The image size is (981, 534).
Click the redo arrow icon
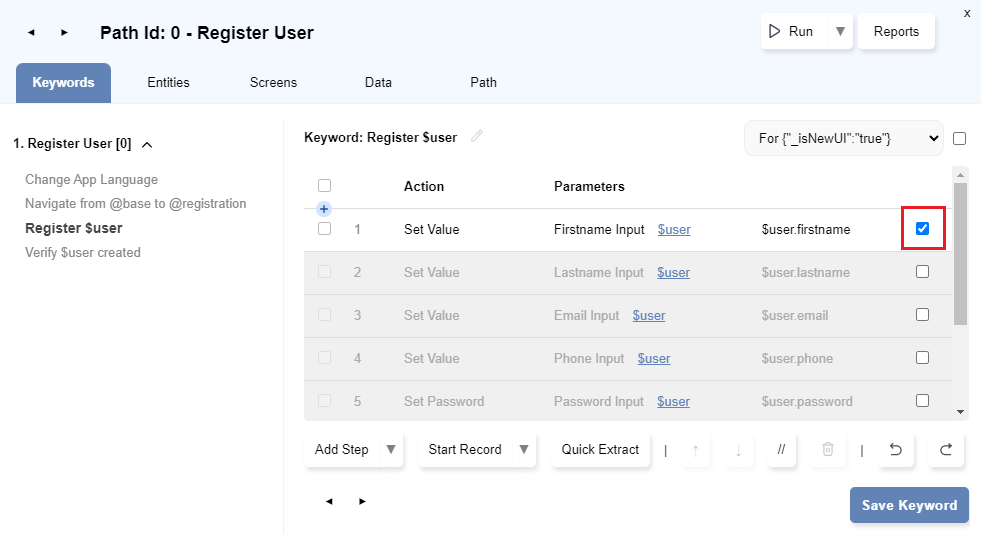pos(945,450)
